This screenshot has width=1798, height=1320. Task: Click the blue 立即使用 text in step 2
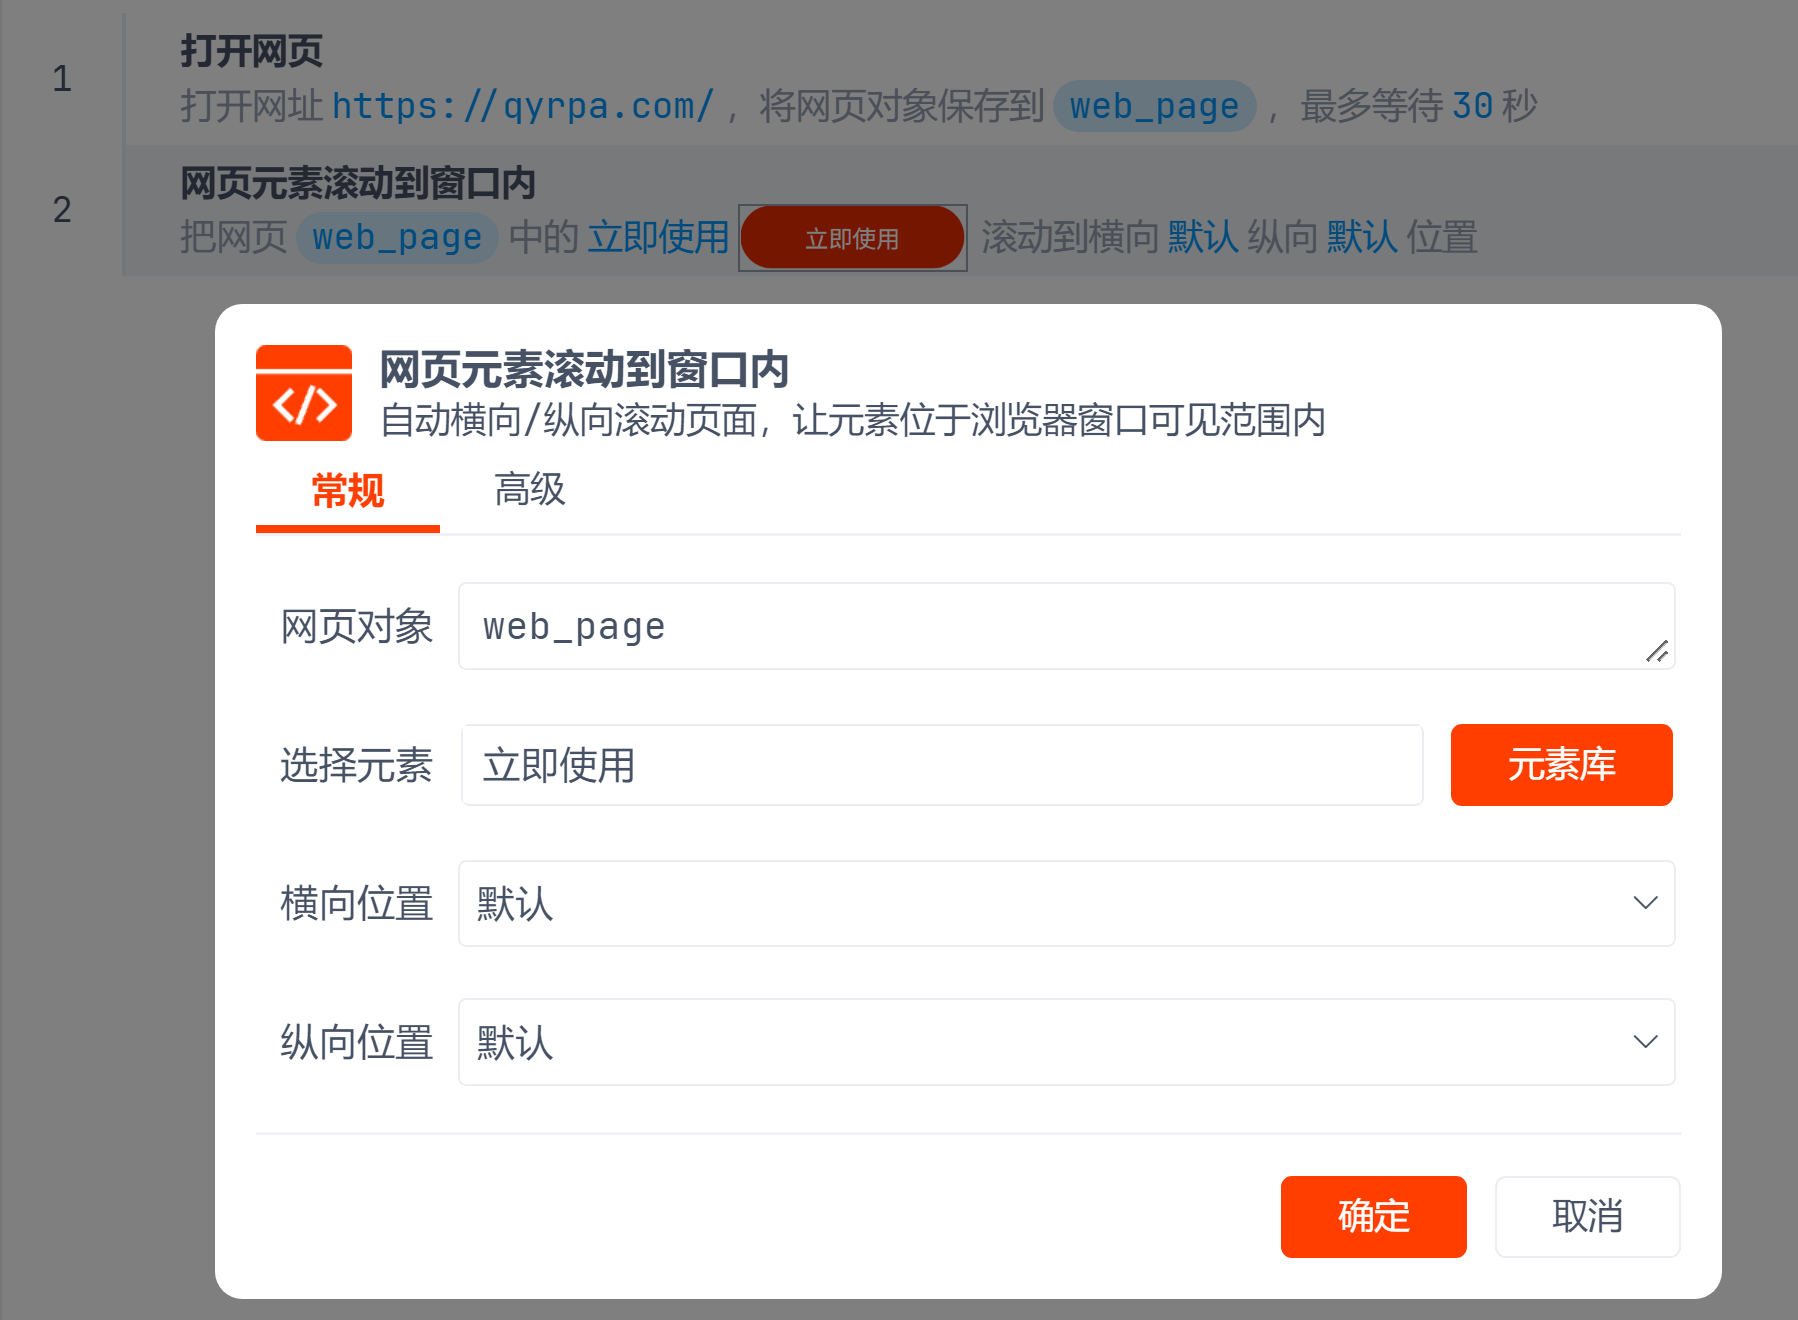(658, 238)
